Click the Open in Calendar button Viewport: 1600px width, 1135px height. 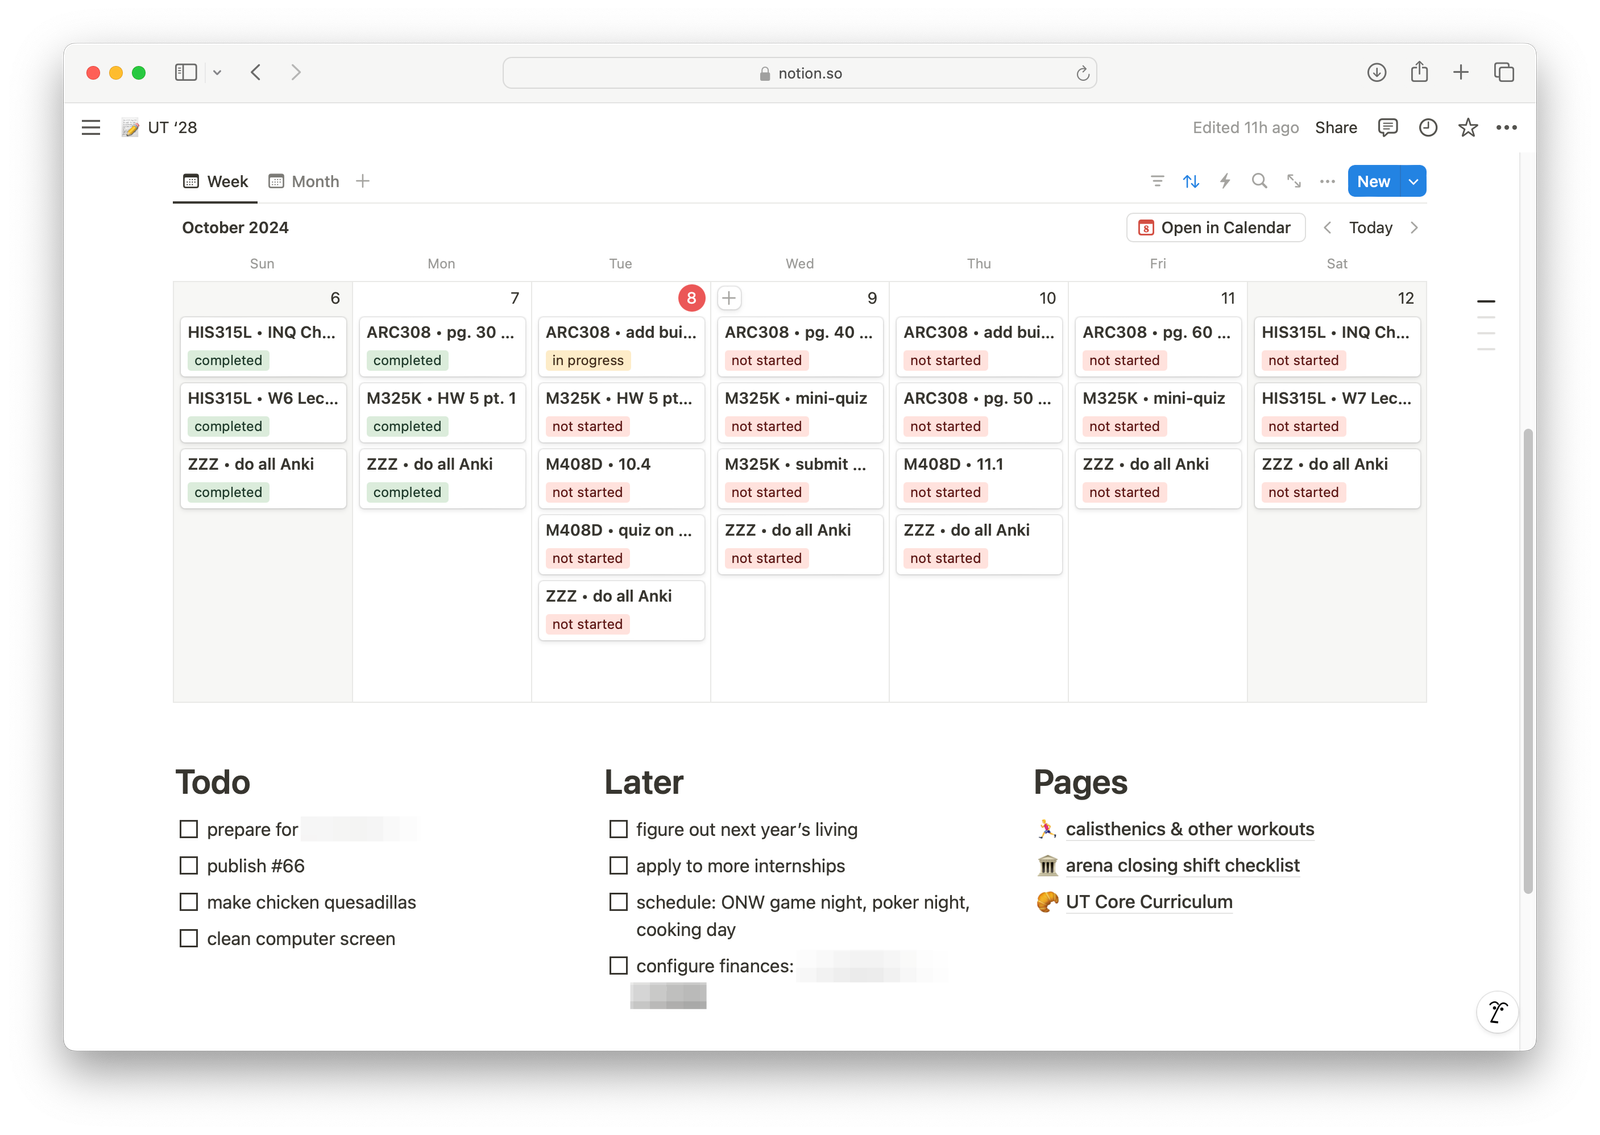click(x=1215, y=227)
